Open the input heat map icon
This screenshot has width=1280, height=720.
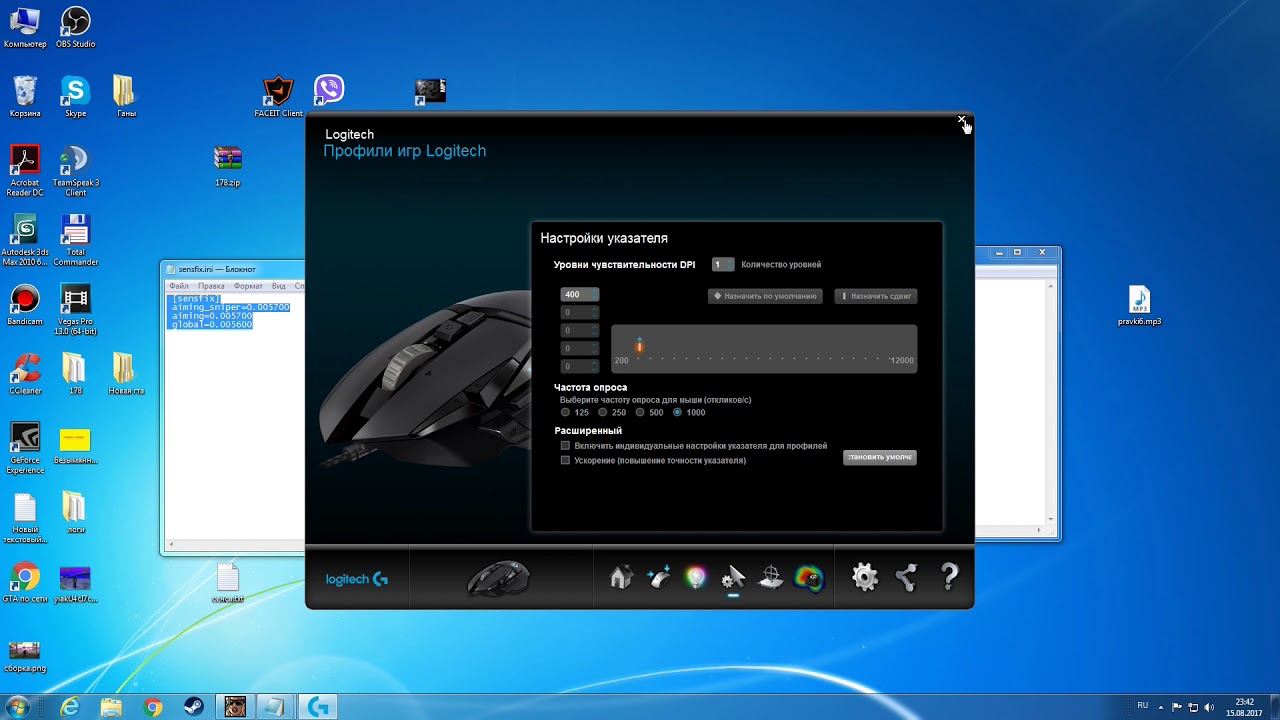click(808, 577)
